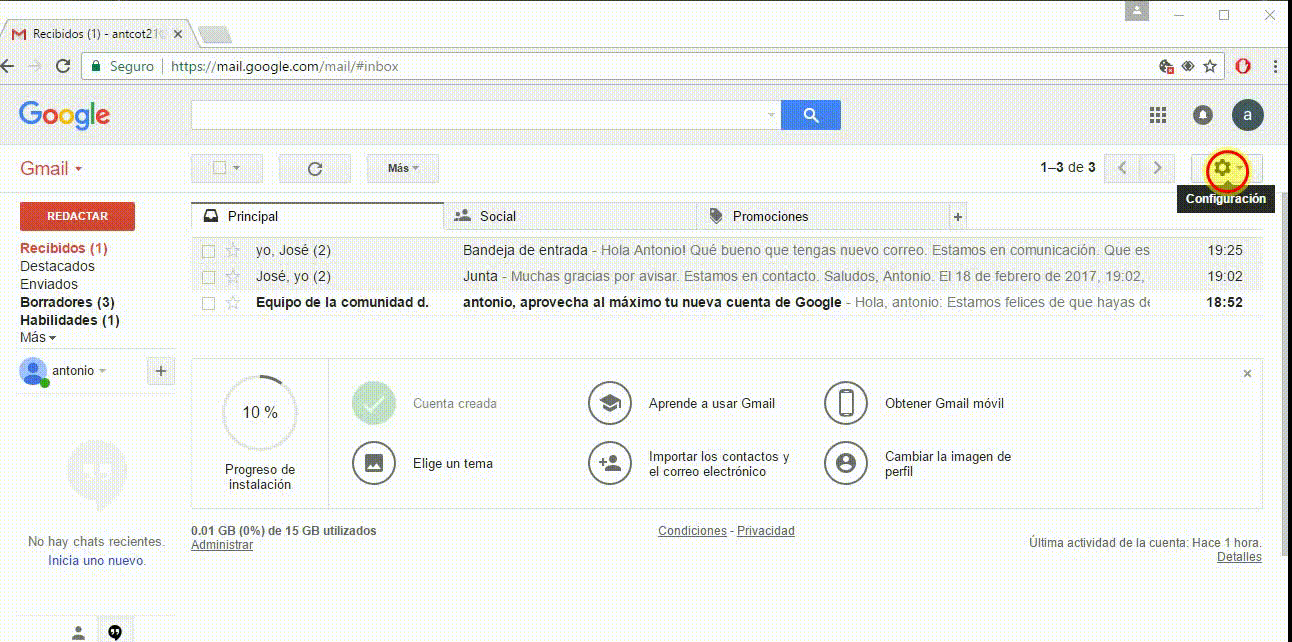Viewport: 1292px width, 642px height.
Task: Star the 'José, yo (2)' message
Action: 233,276
